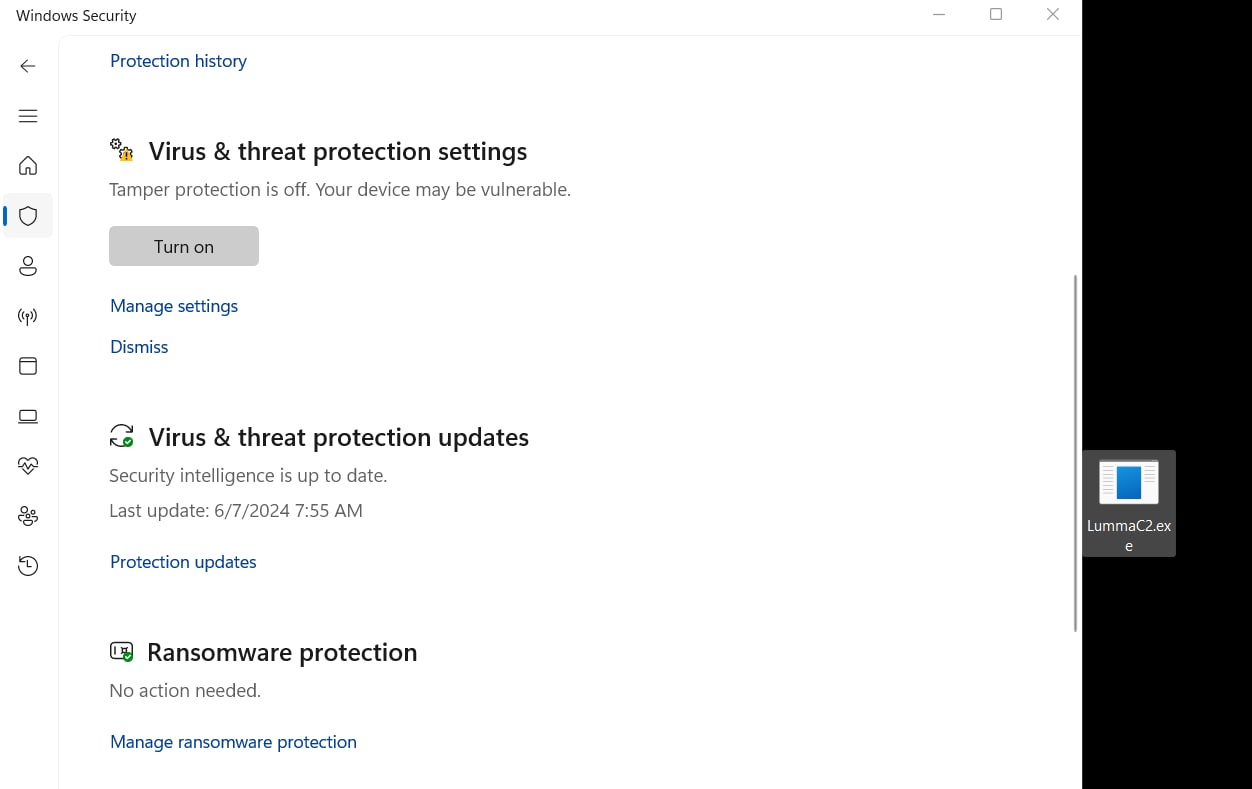Image resolution: width=1252 pixels, height=789 pixels.
Task: Click the vertical scrollbar thumb
Action: [1075, 452]
